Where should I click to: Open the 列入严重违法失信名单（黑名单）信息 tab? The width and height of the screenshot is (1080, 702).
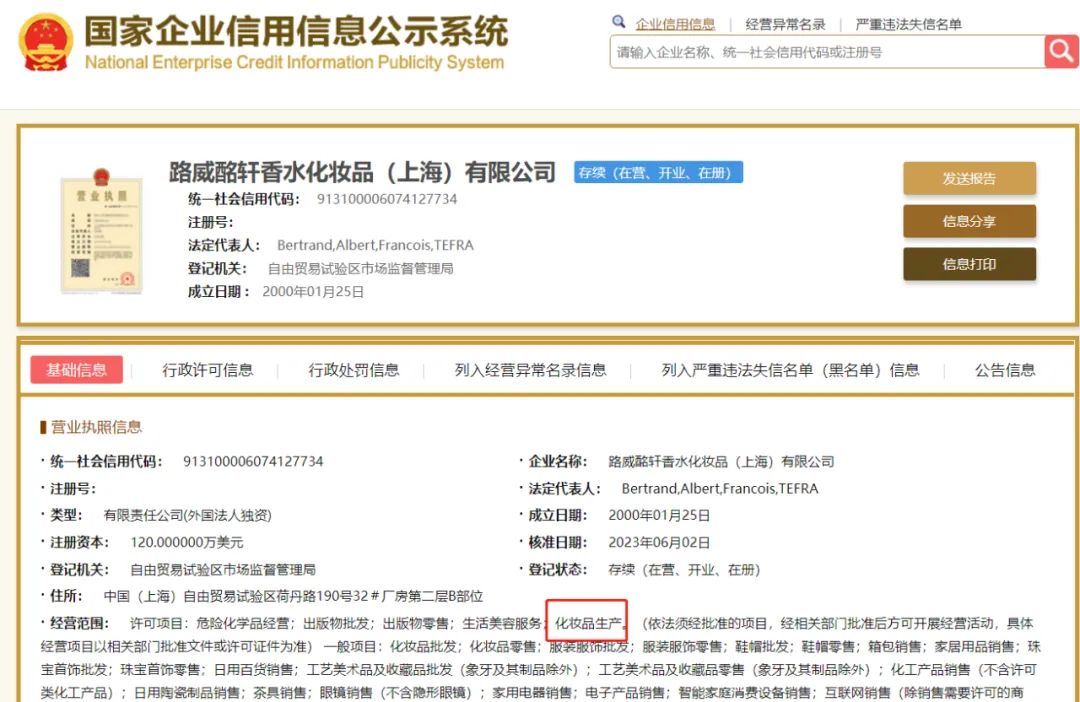pyautogui.click(x=791, y=370)
